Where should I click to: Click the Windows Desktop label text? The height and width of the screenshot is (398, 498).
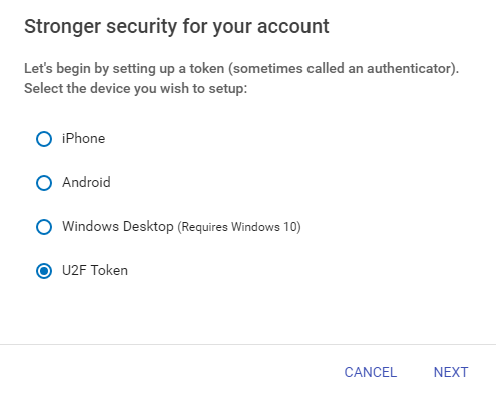tap(118, 226)
